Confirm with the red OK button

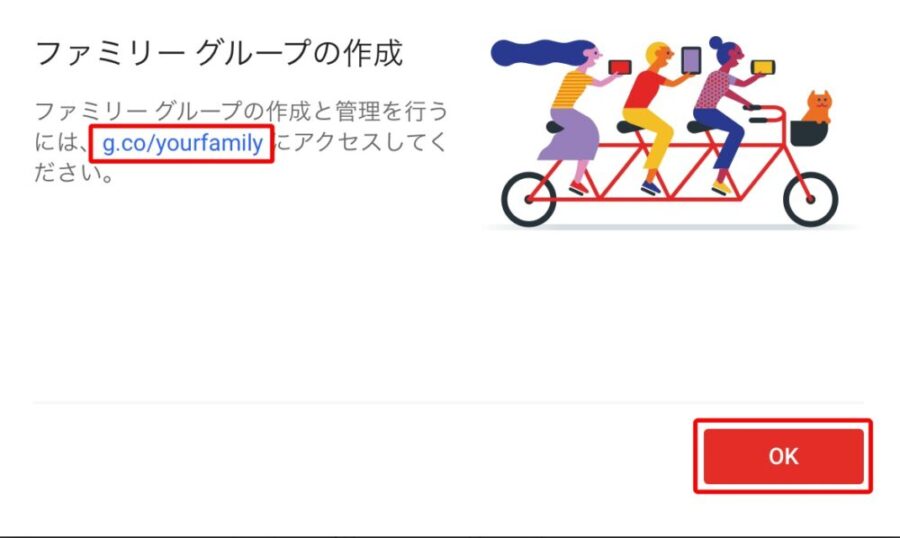[x=783, y=456]
